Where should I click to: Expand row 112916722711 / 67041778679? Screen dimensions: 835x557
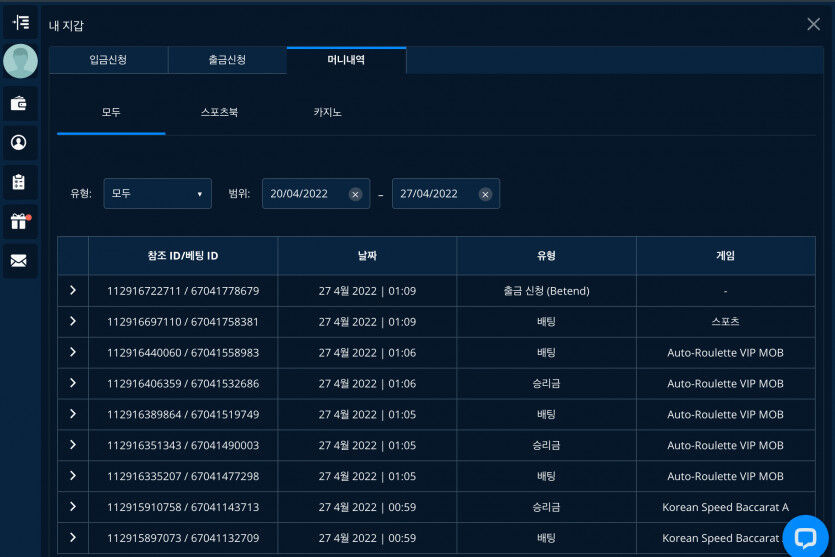point(73,290)
